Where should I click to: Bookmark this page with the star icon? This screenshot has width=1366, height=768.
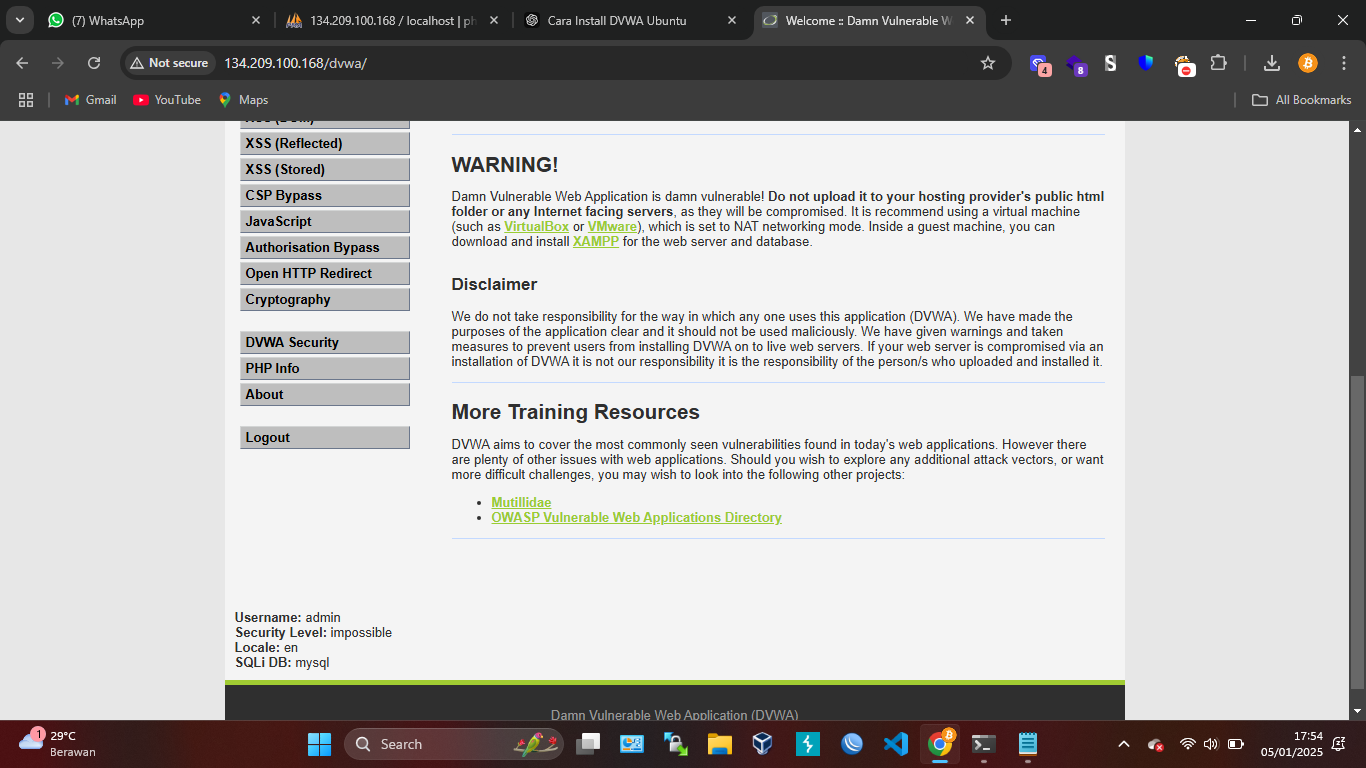click(x=988, y=63)
